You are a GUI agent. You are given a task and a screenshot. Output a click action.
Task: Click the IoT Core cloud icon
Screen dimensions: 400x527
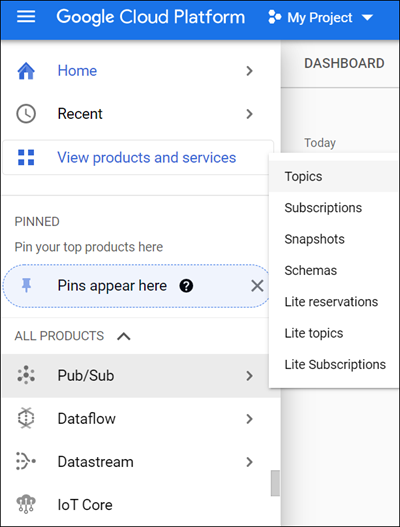26,504
